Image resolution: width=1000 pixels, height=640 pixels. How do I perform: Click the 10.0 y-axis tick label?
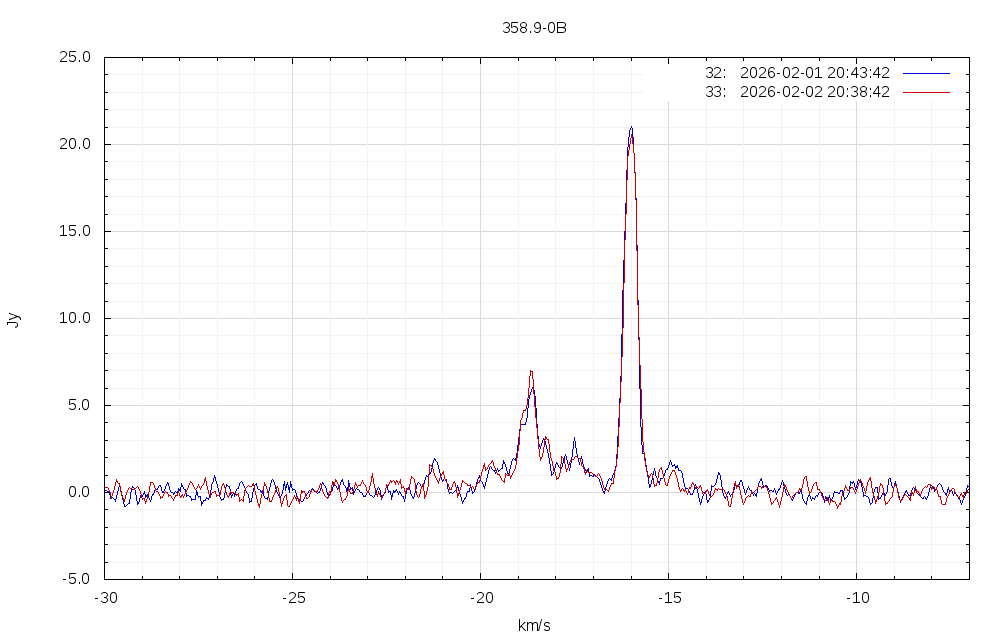point(75,318)
